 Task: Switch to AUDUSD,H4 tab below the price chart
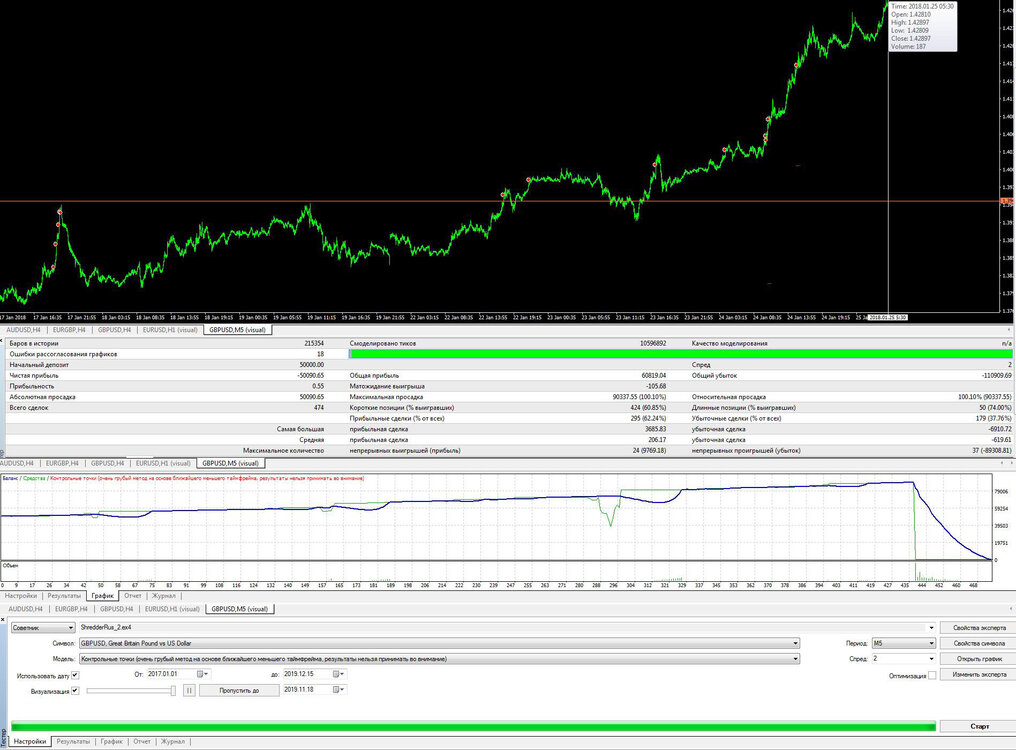pyautogui.click(x=23, y=330)
